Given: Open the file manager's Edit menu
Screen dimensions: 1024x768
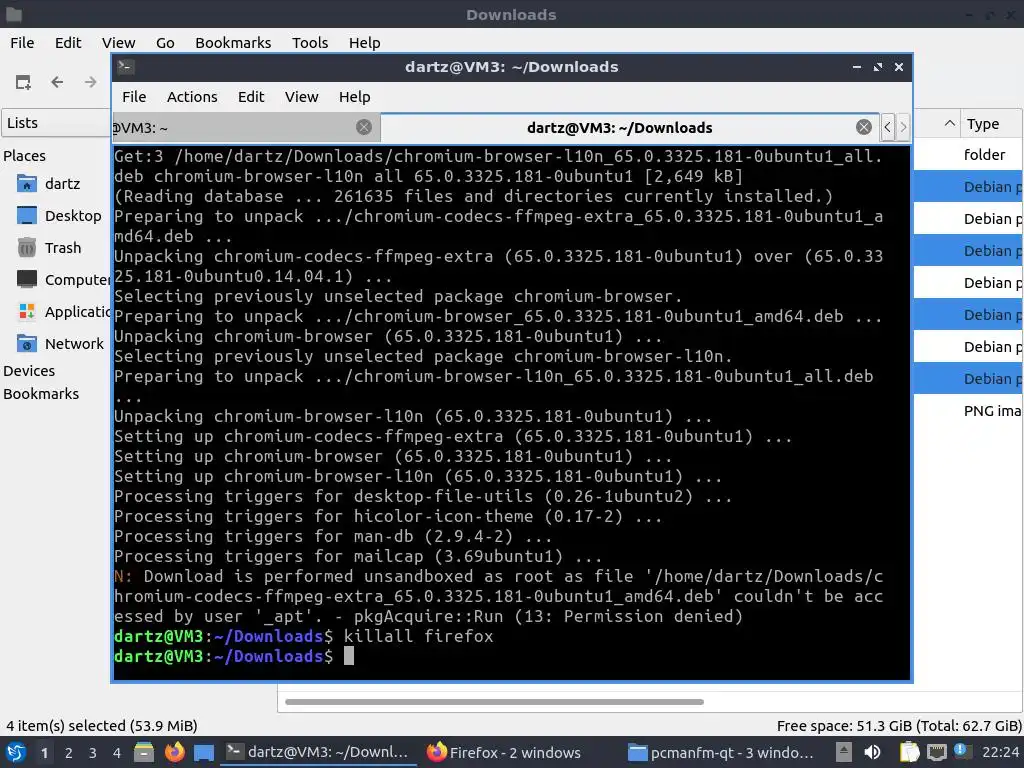Looking at the screenshot, I should coord(68,42).
